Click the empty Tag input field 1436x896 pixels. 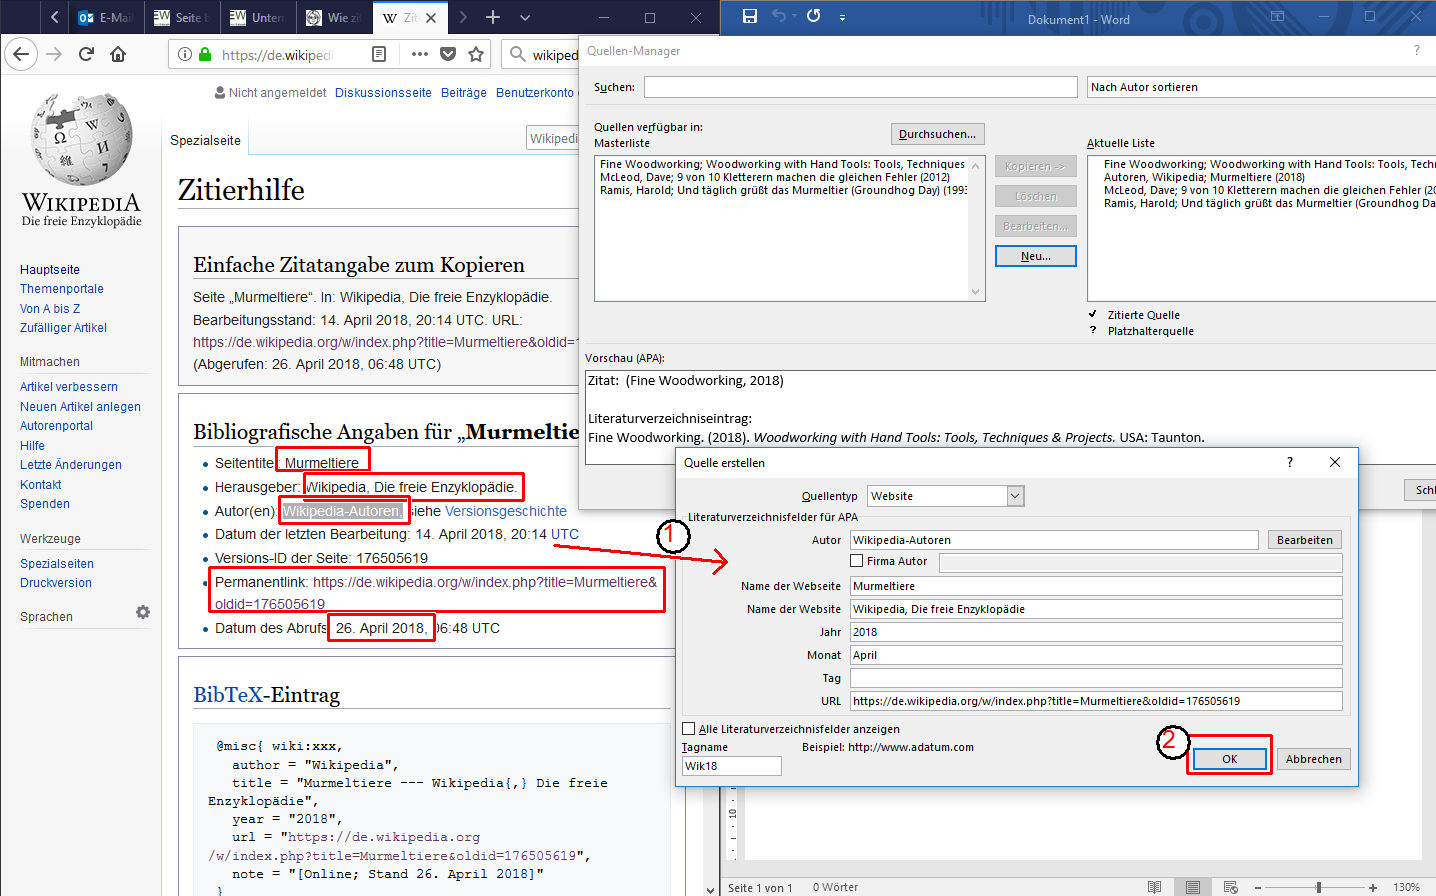tap(1096, 678)
